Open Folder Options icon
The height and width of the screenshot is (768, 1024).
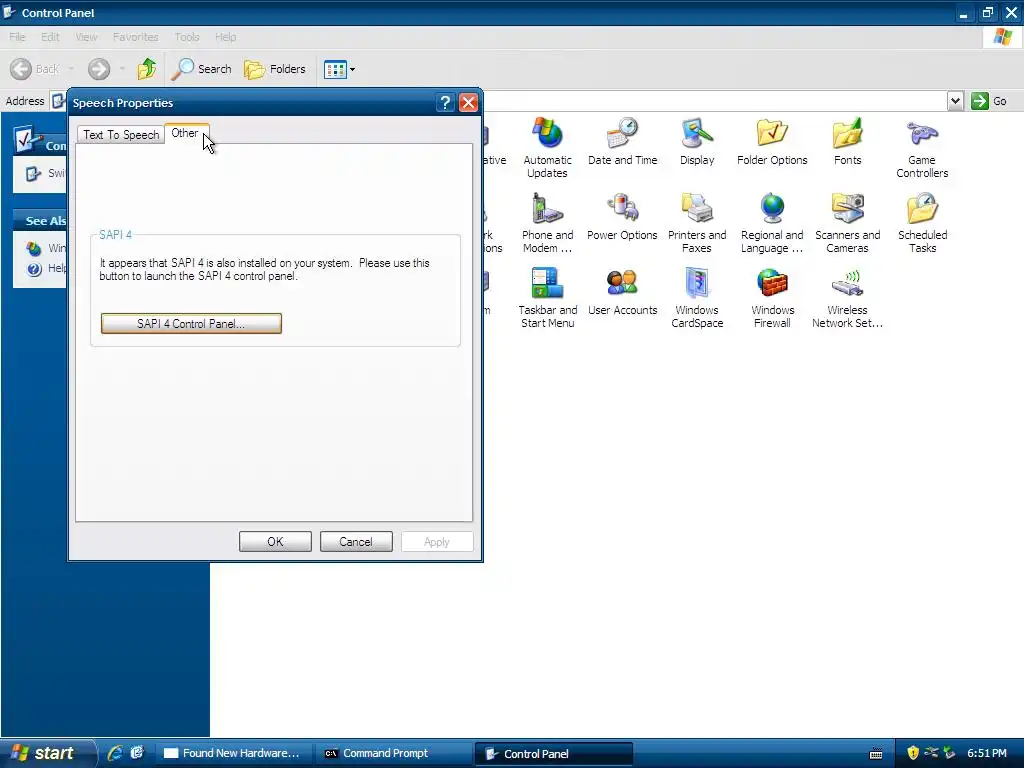tap(772, 142)
